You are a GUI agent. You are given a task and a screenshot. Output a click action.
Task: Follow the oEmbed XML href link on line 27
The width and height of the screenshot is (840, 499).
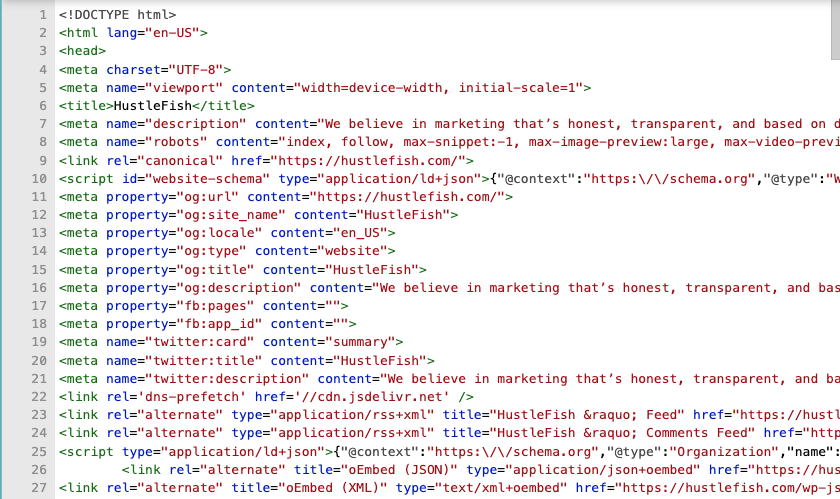coord(731,488)
